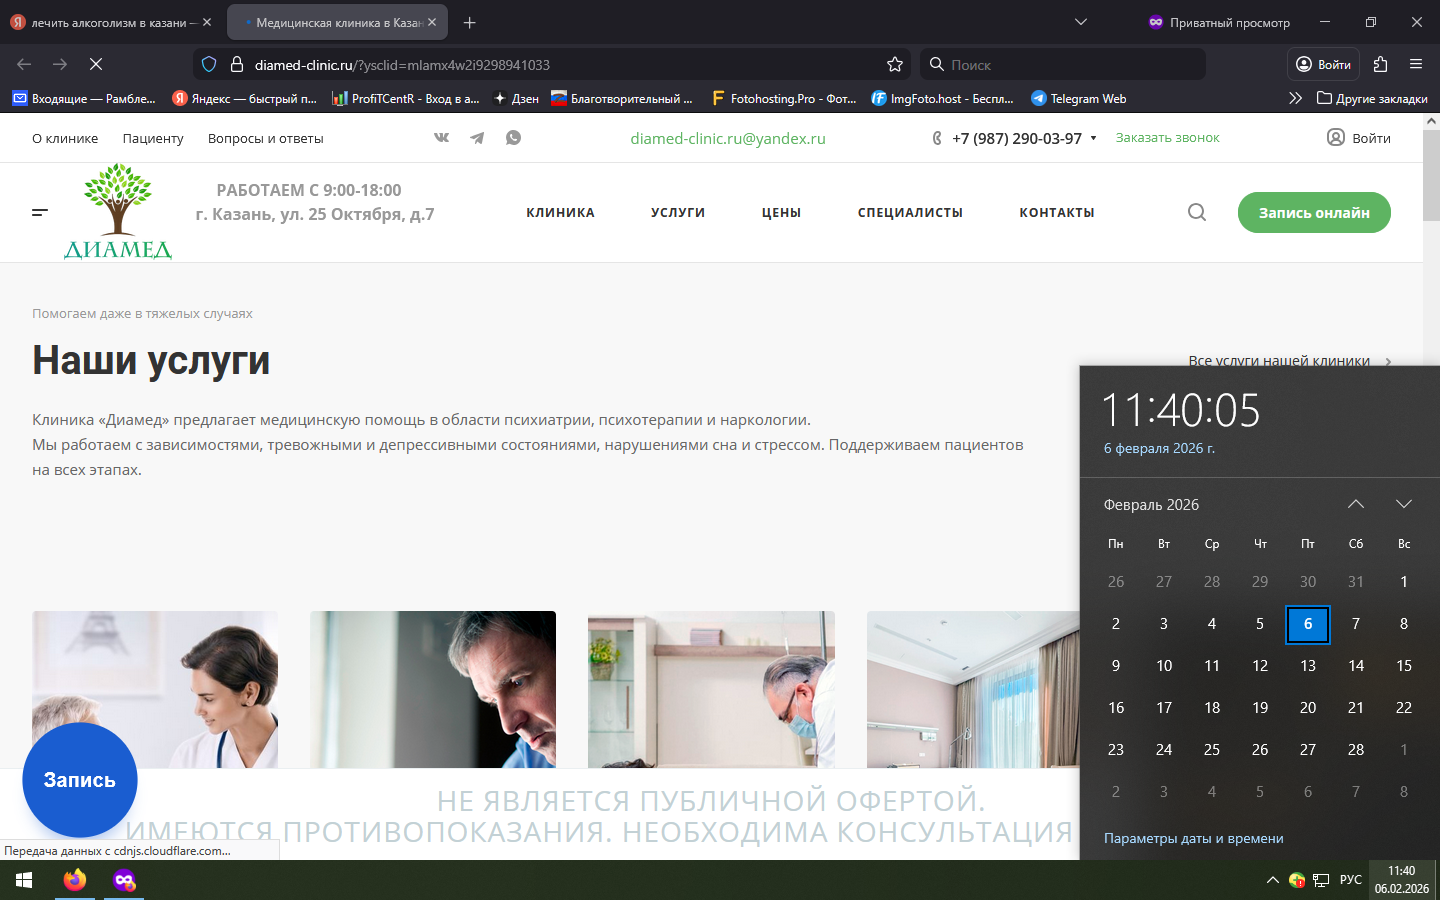Open the Firefox extensions puzzle icon
The width and height of the screenshot is (1440, 900).
pyautogui.click(x=1380, y=64)
